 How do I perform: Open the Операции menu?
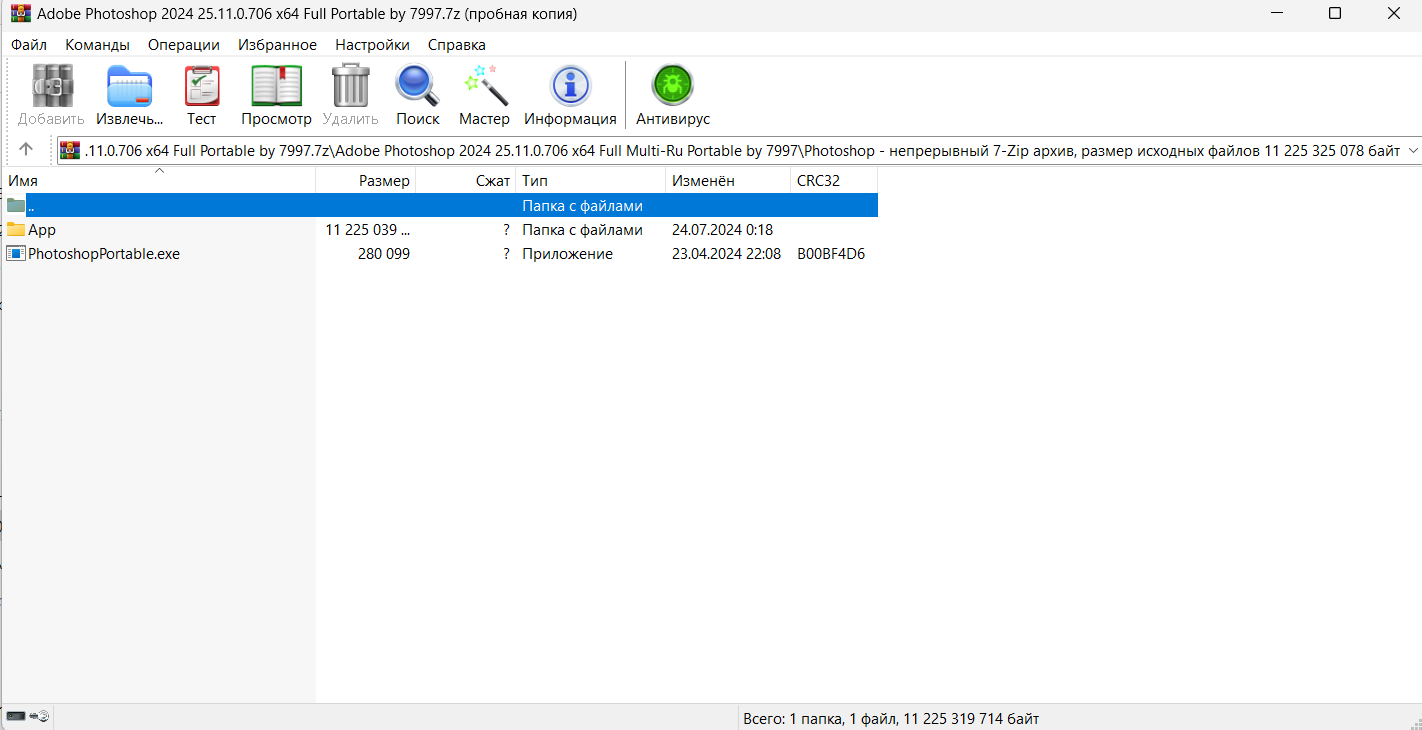click(184, 45)
